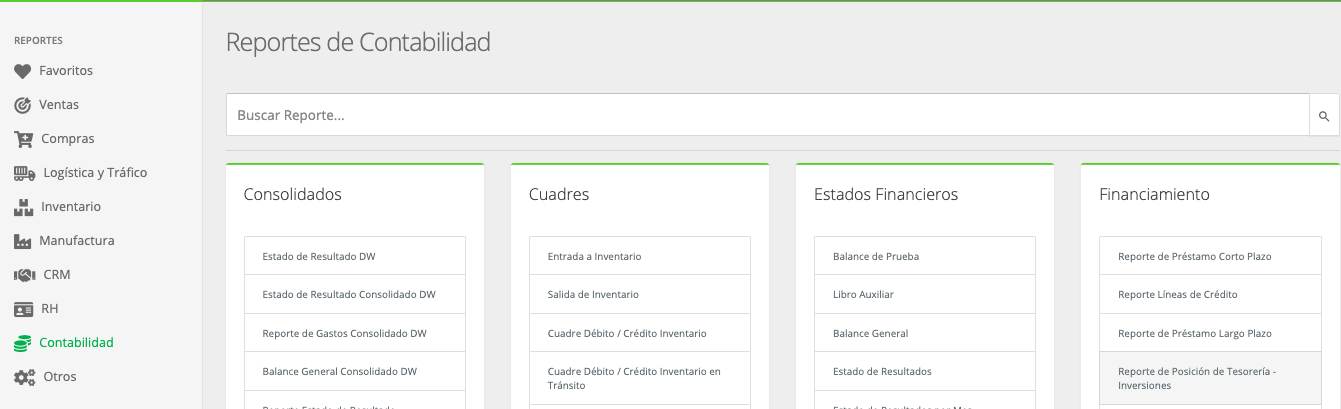Open Estado de Resultado Consolidado DW

[x=355, y=294]
